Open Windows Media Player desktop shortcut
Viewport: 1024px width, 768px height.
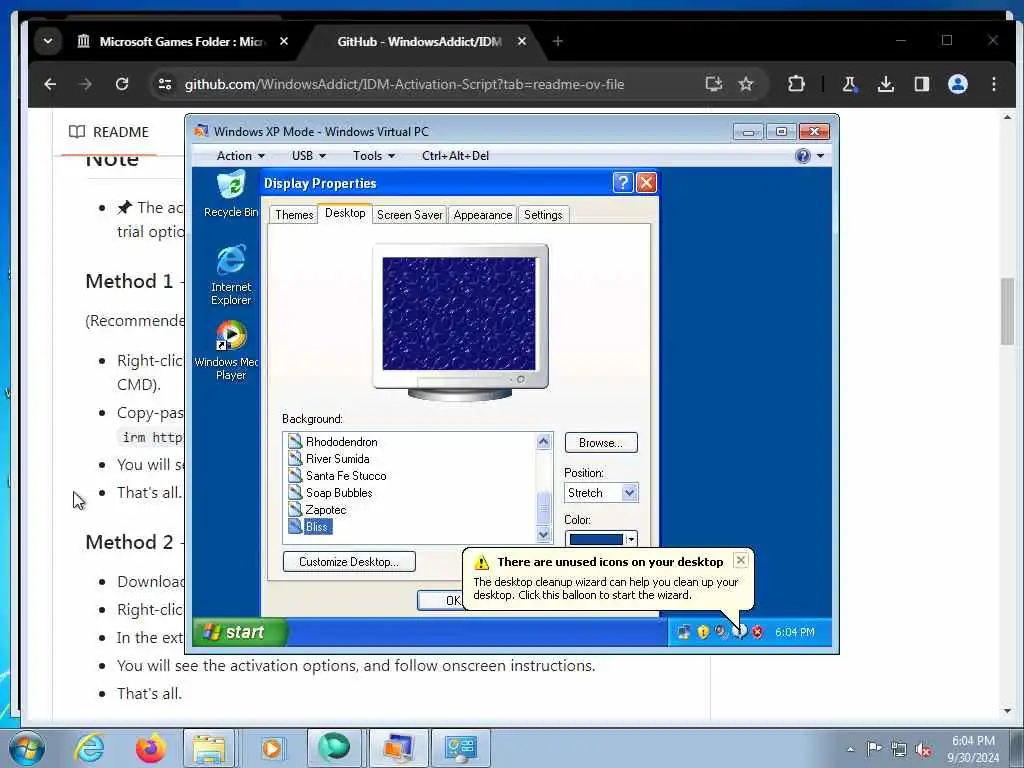coord(228,351)
